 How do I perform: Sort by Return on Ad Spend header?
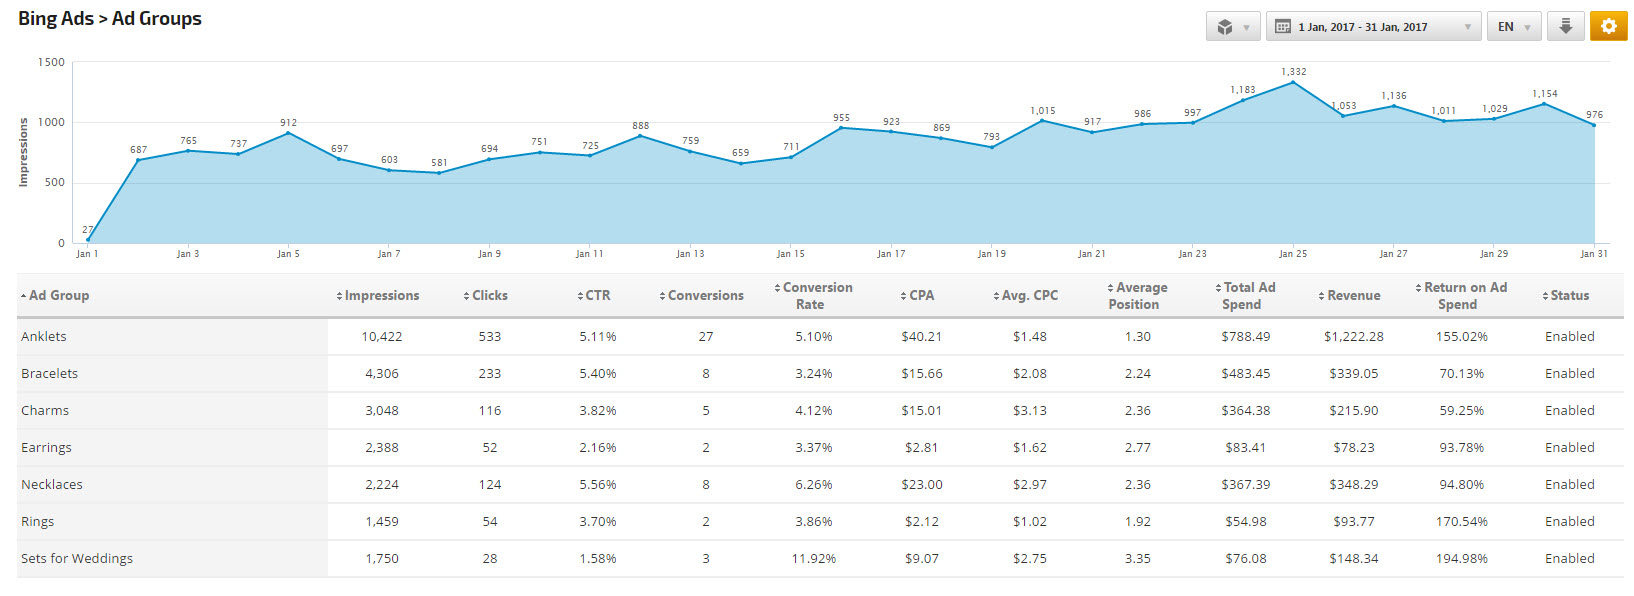tap(1461, 296)
